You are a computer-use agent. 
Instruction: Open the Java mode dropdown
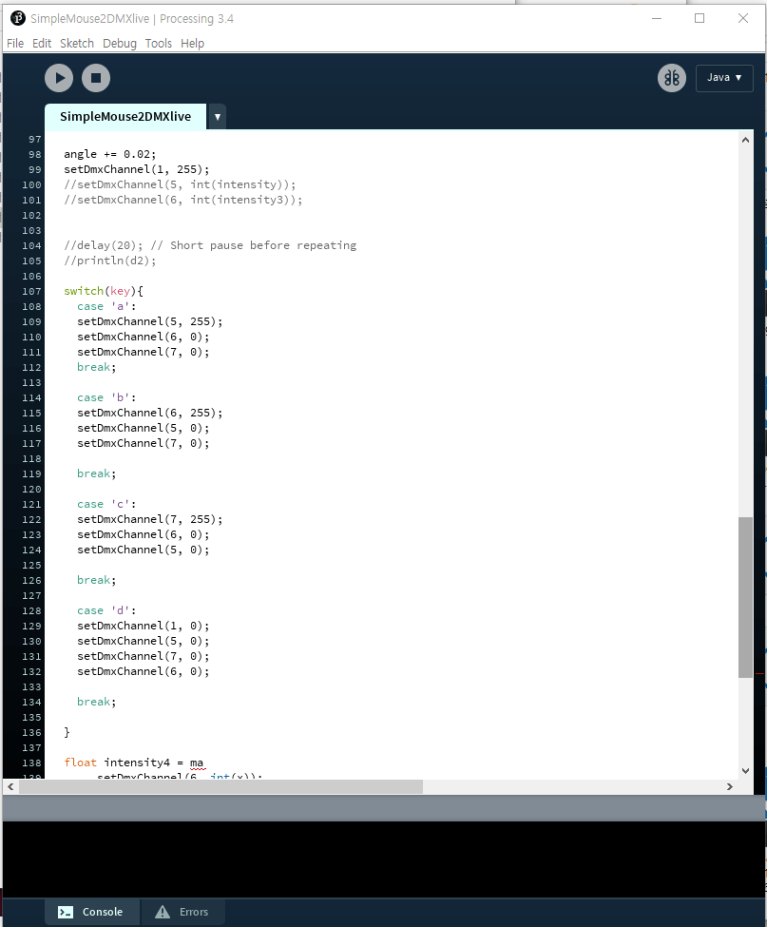(x=724, y=78)
